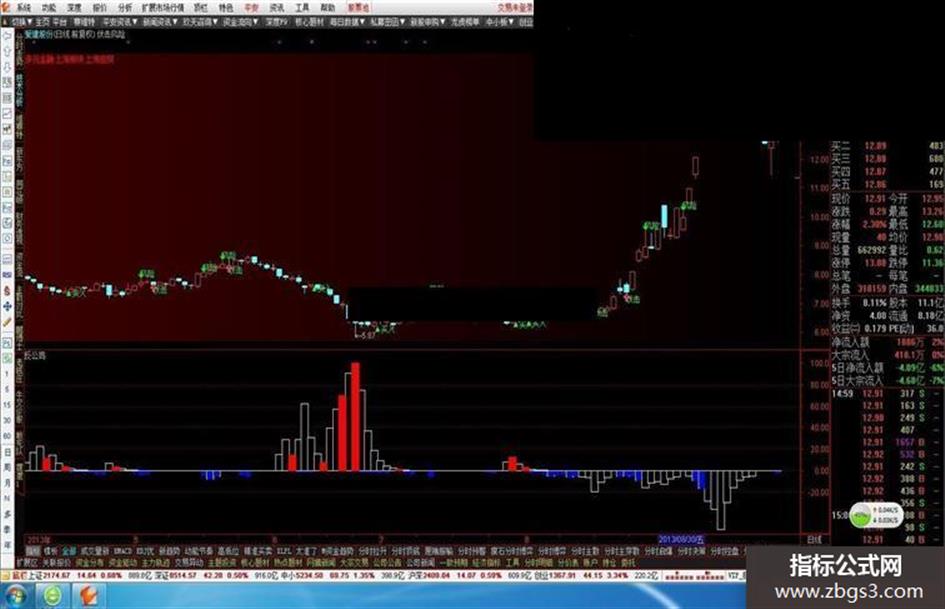Click the highlighted date marker on time axis

(681, 538)
